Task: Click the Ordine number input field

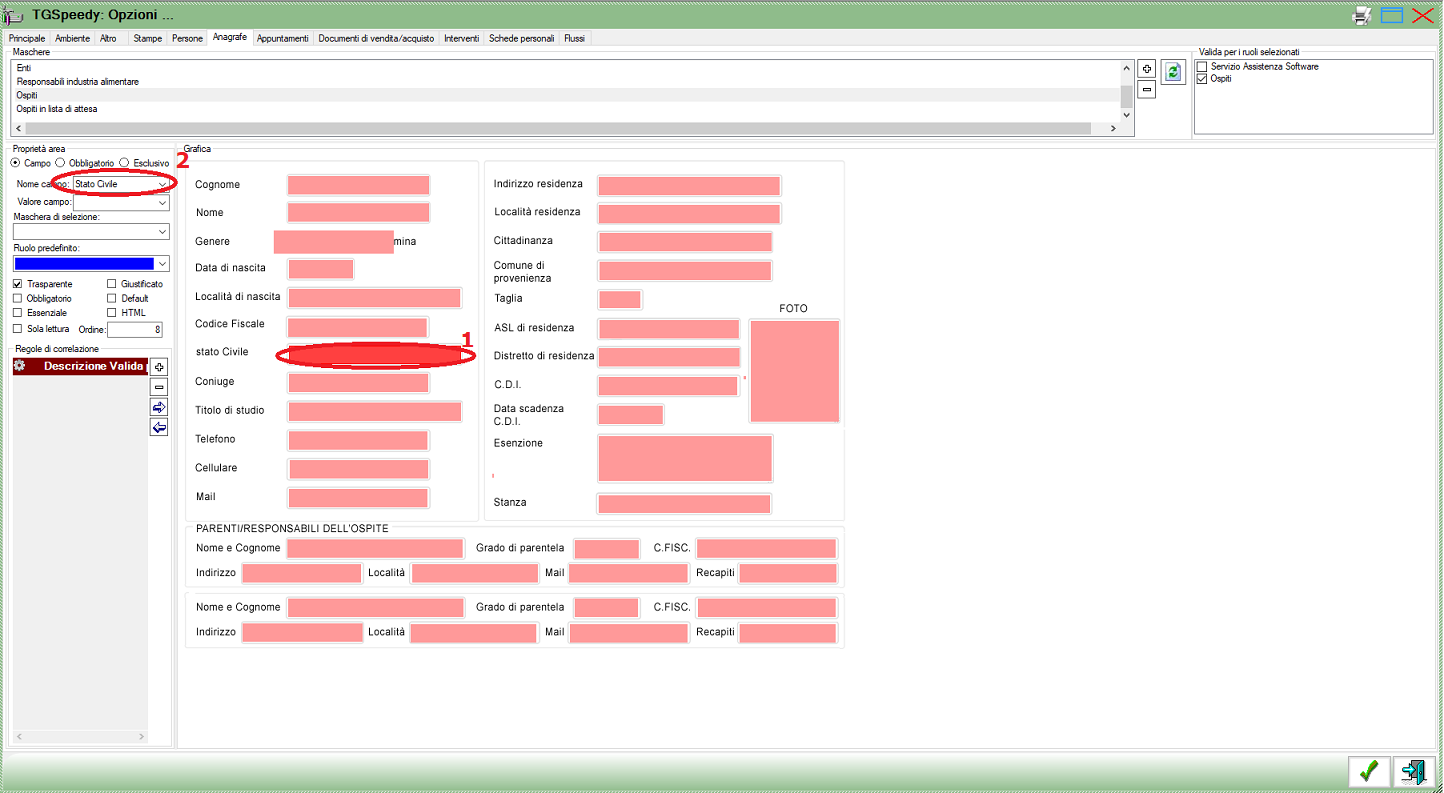Action: pos(134,329)
